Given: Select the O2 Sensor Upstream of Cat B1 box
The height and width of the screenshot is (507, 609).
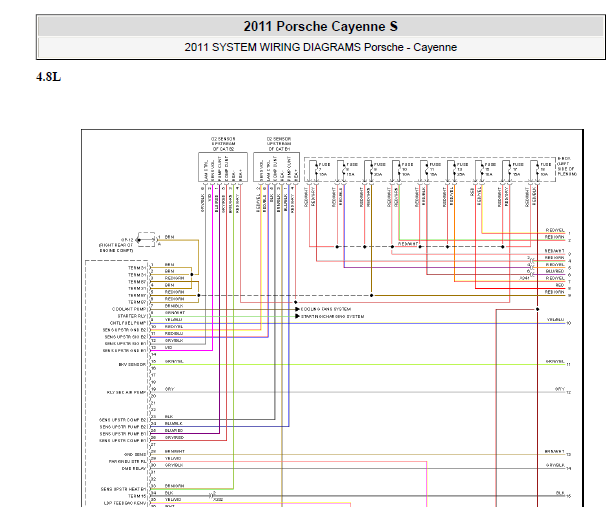Looking at the screenshot, I should click(277, 167).
